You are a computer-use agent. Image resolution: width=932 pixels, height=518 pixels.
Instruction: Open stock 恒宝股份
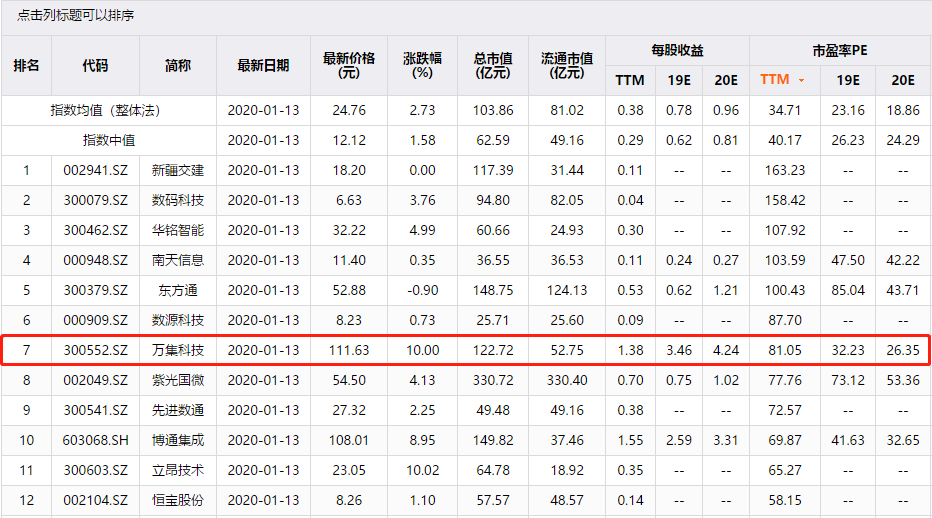[178, 500]
